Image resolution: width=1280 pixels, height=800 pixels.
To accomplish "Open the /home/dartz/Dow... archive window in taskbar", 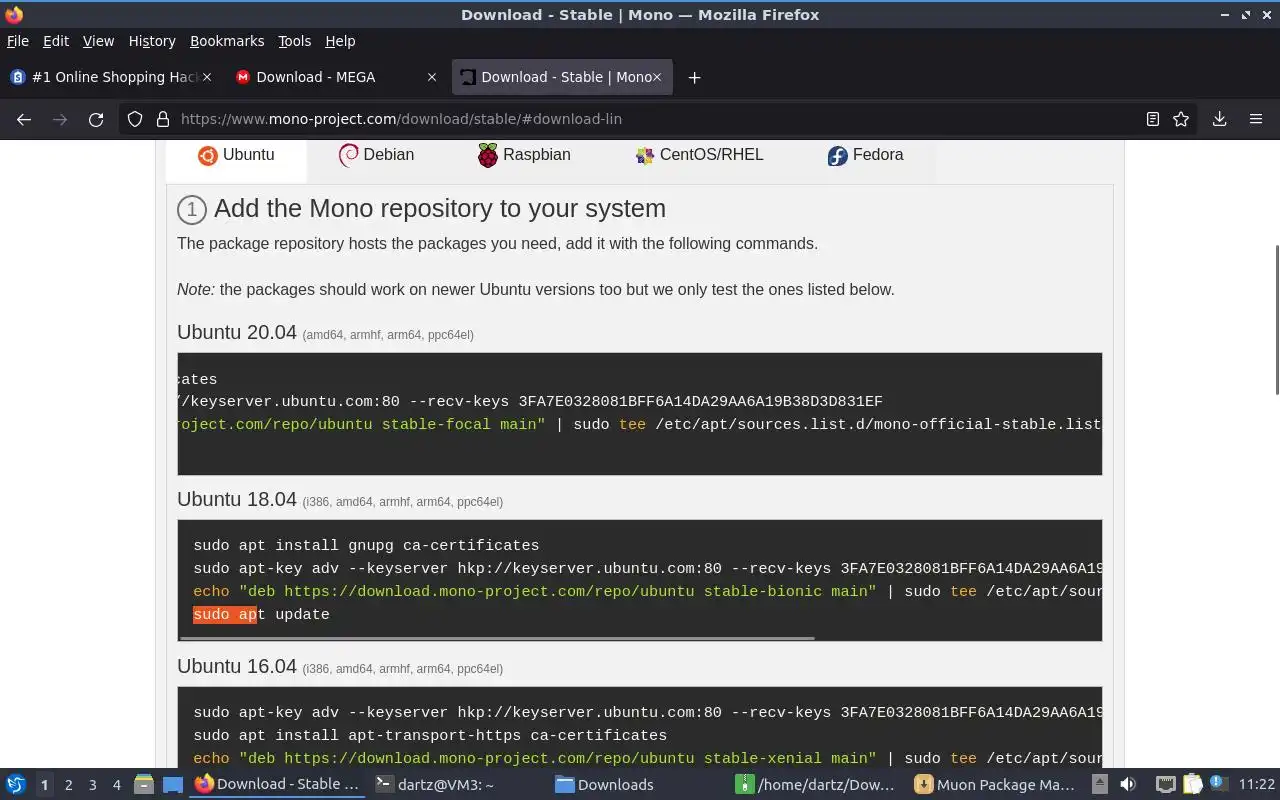I will [x=817, y=785].
